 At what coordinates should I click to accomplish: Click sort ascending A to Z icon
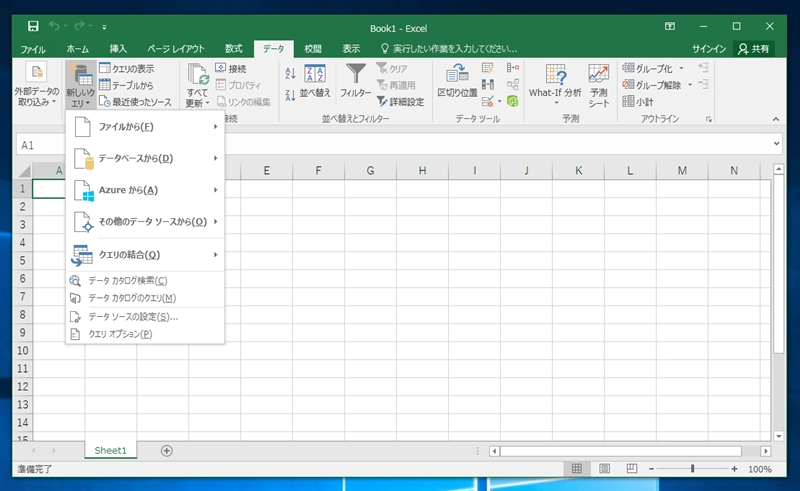tap(290, 73)
